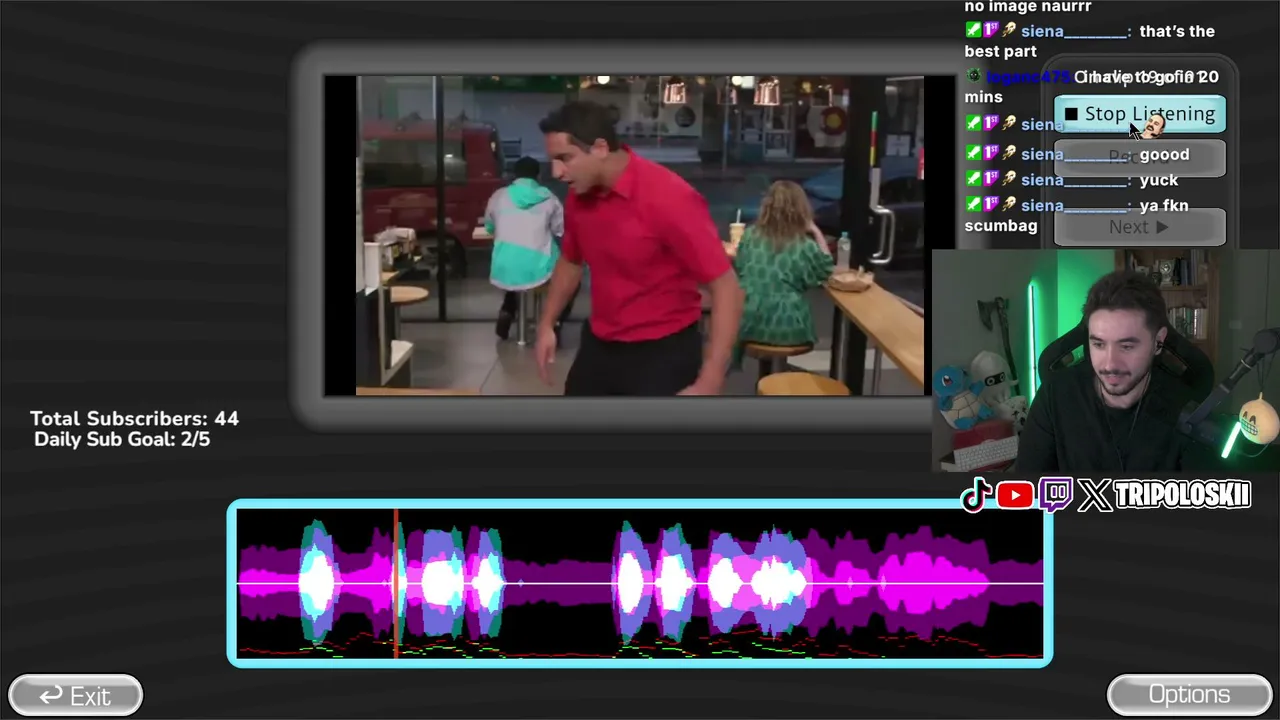1280x720 pixels.
Task: Click the video preview of the man in red
Action: pyautogui.click(x=640, y=236)
